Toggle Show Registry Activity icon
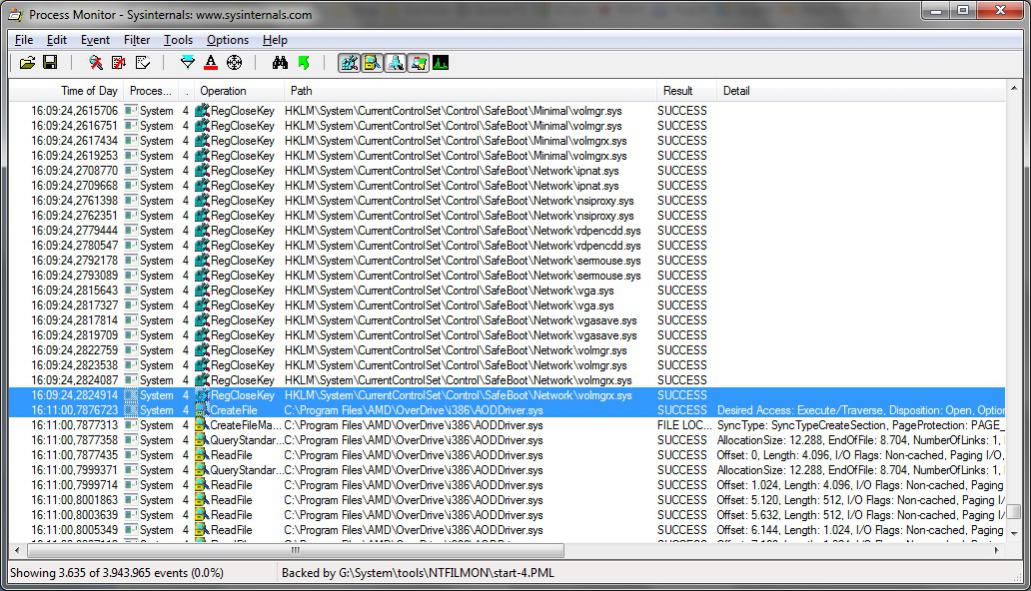 [349, 63]
